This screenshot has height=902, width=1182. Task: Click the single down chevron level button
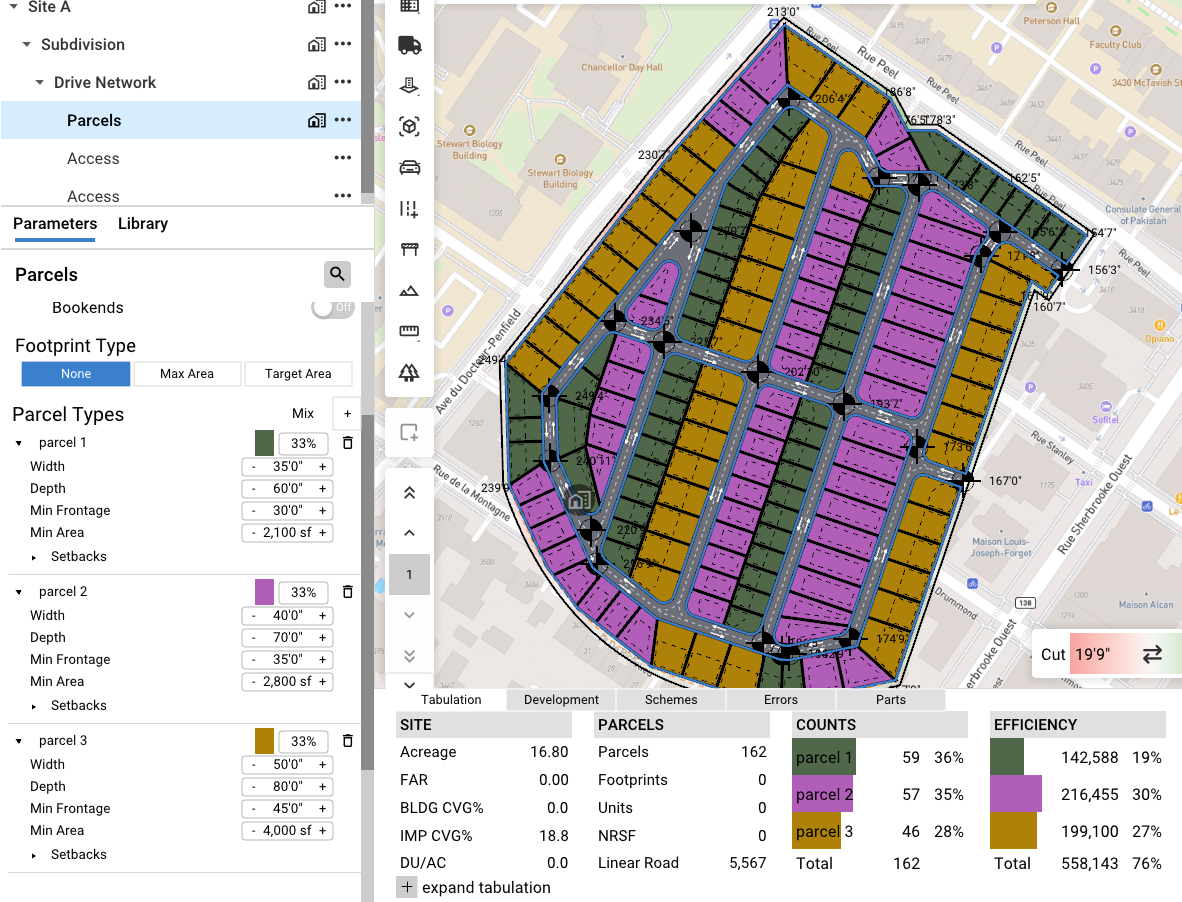(409, 615)
